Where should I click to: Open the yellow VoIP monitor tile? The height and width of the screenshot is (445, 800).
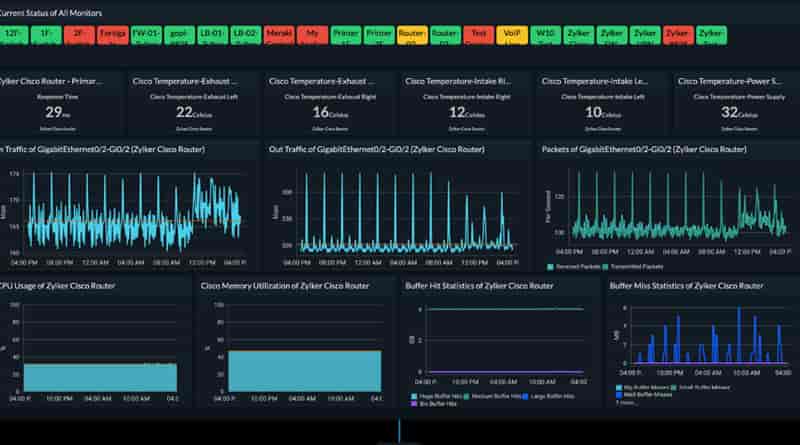coord(512,35)
